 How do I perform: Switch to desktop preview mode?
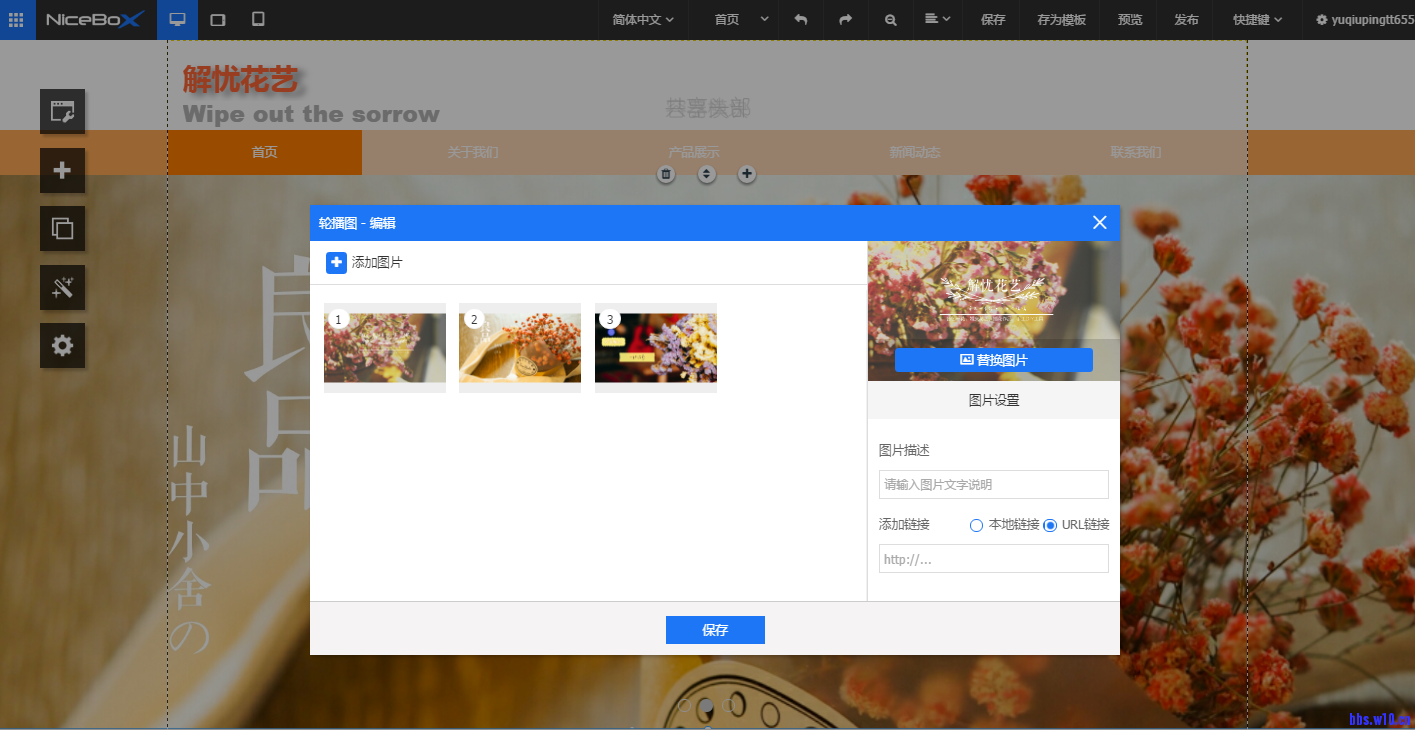point(177,19)
